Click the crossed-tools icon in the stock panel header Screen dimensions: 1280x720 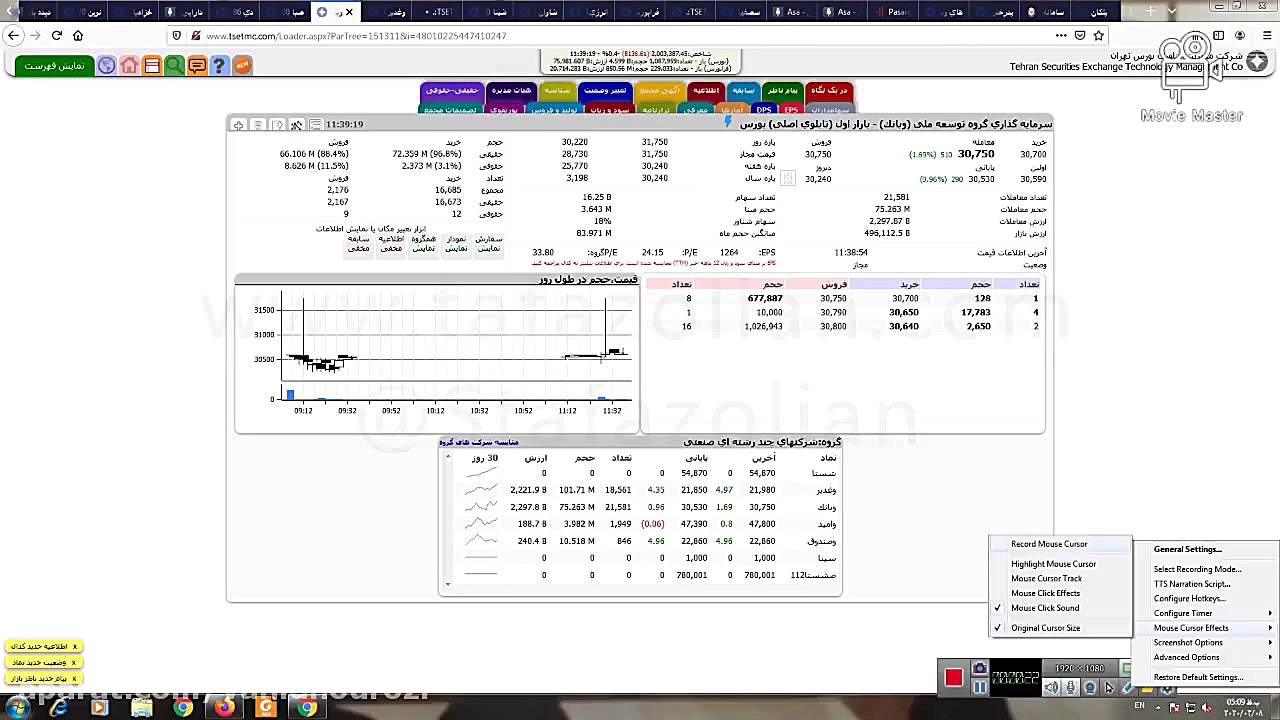[x=296, y=125]
